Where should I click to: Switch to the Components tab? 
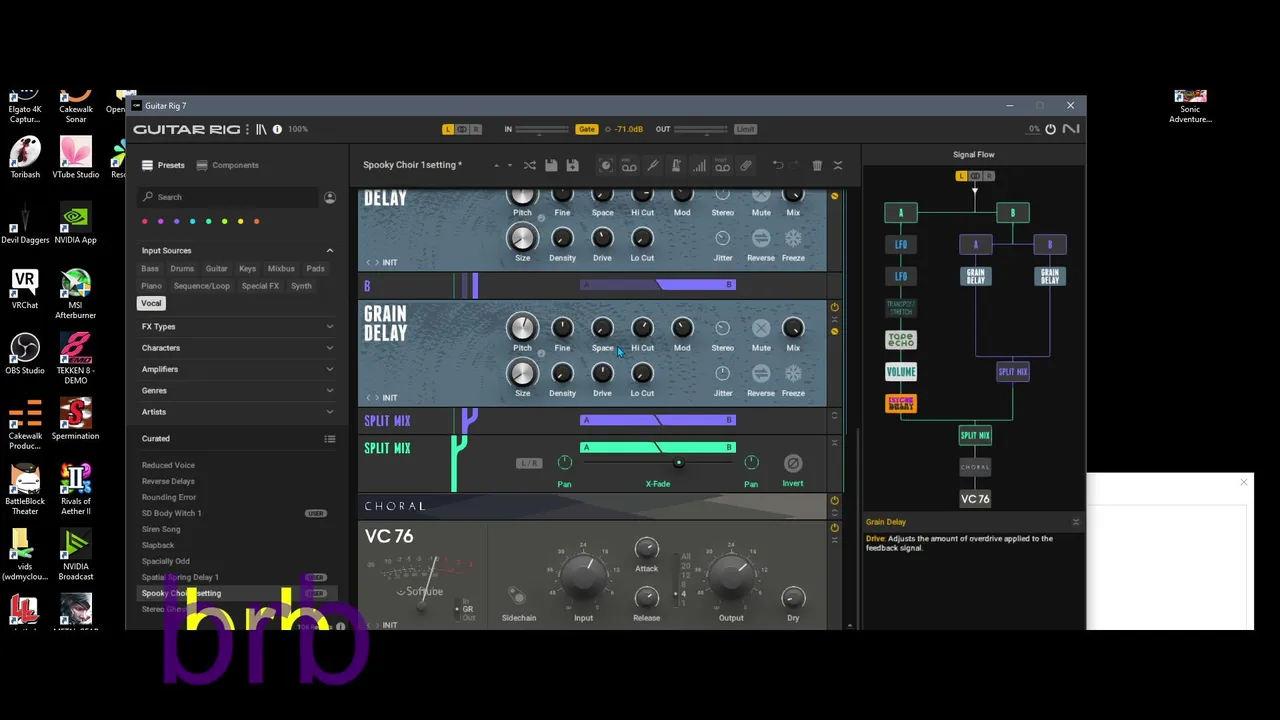tap(227, 165)
